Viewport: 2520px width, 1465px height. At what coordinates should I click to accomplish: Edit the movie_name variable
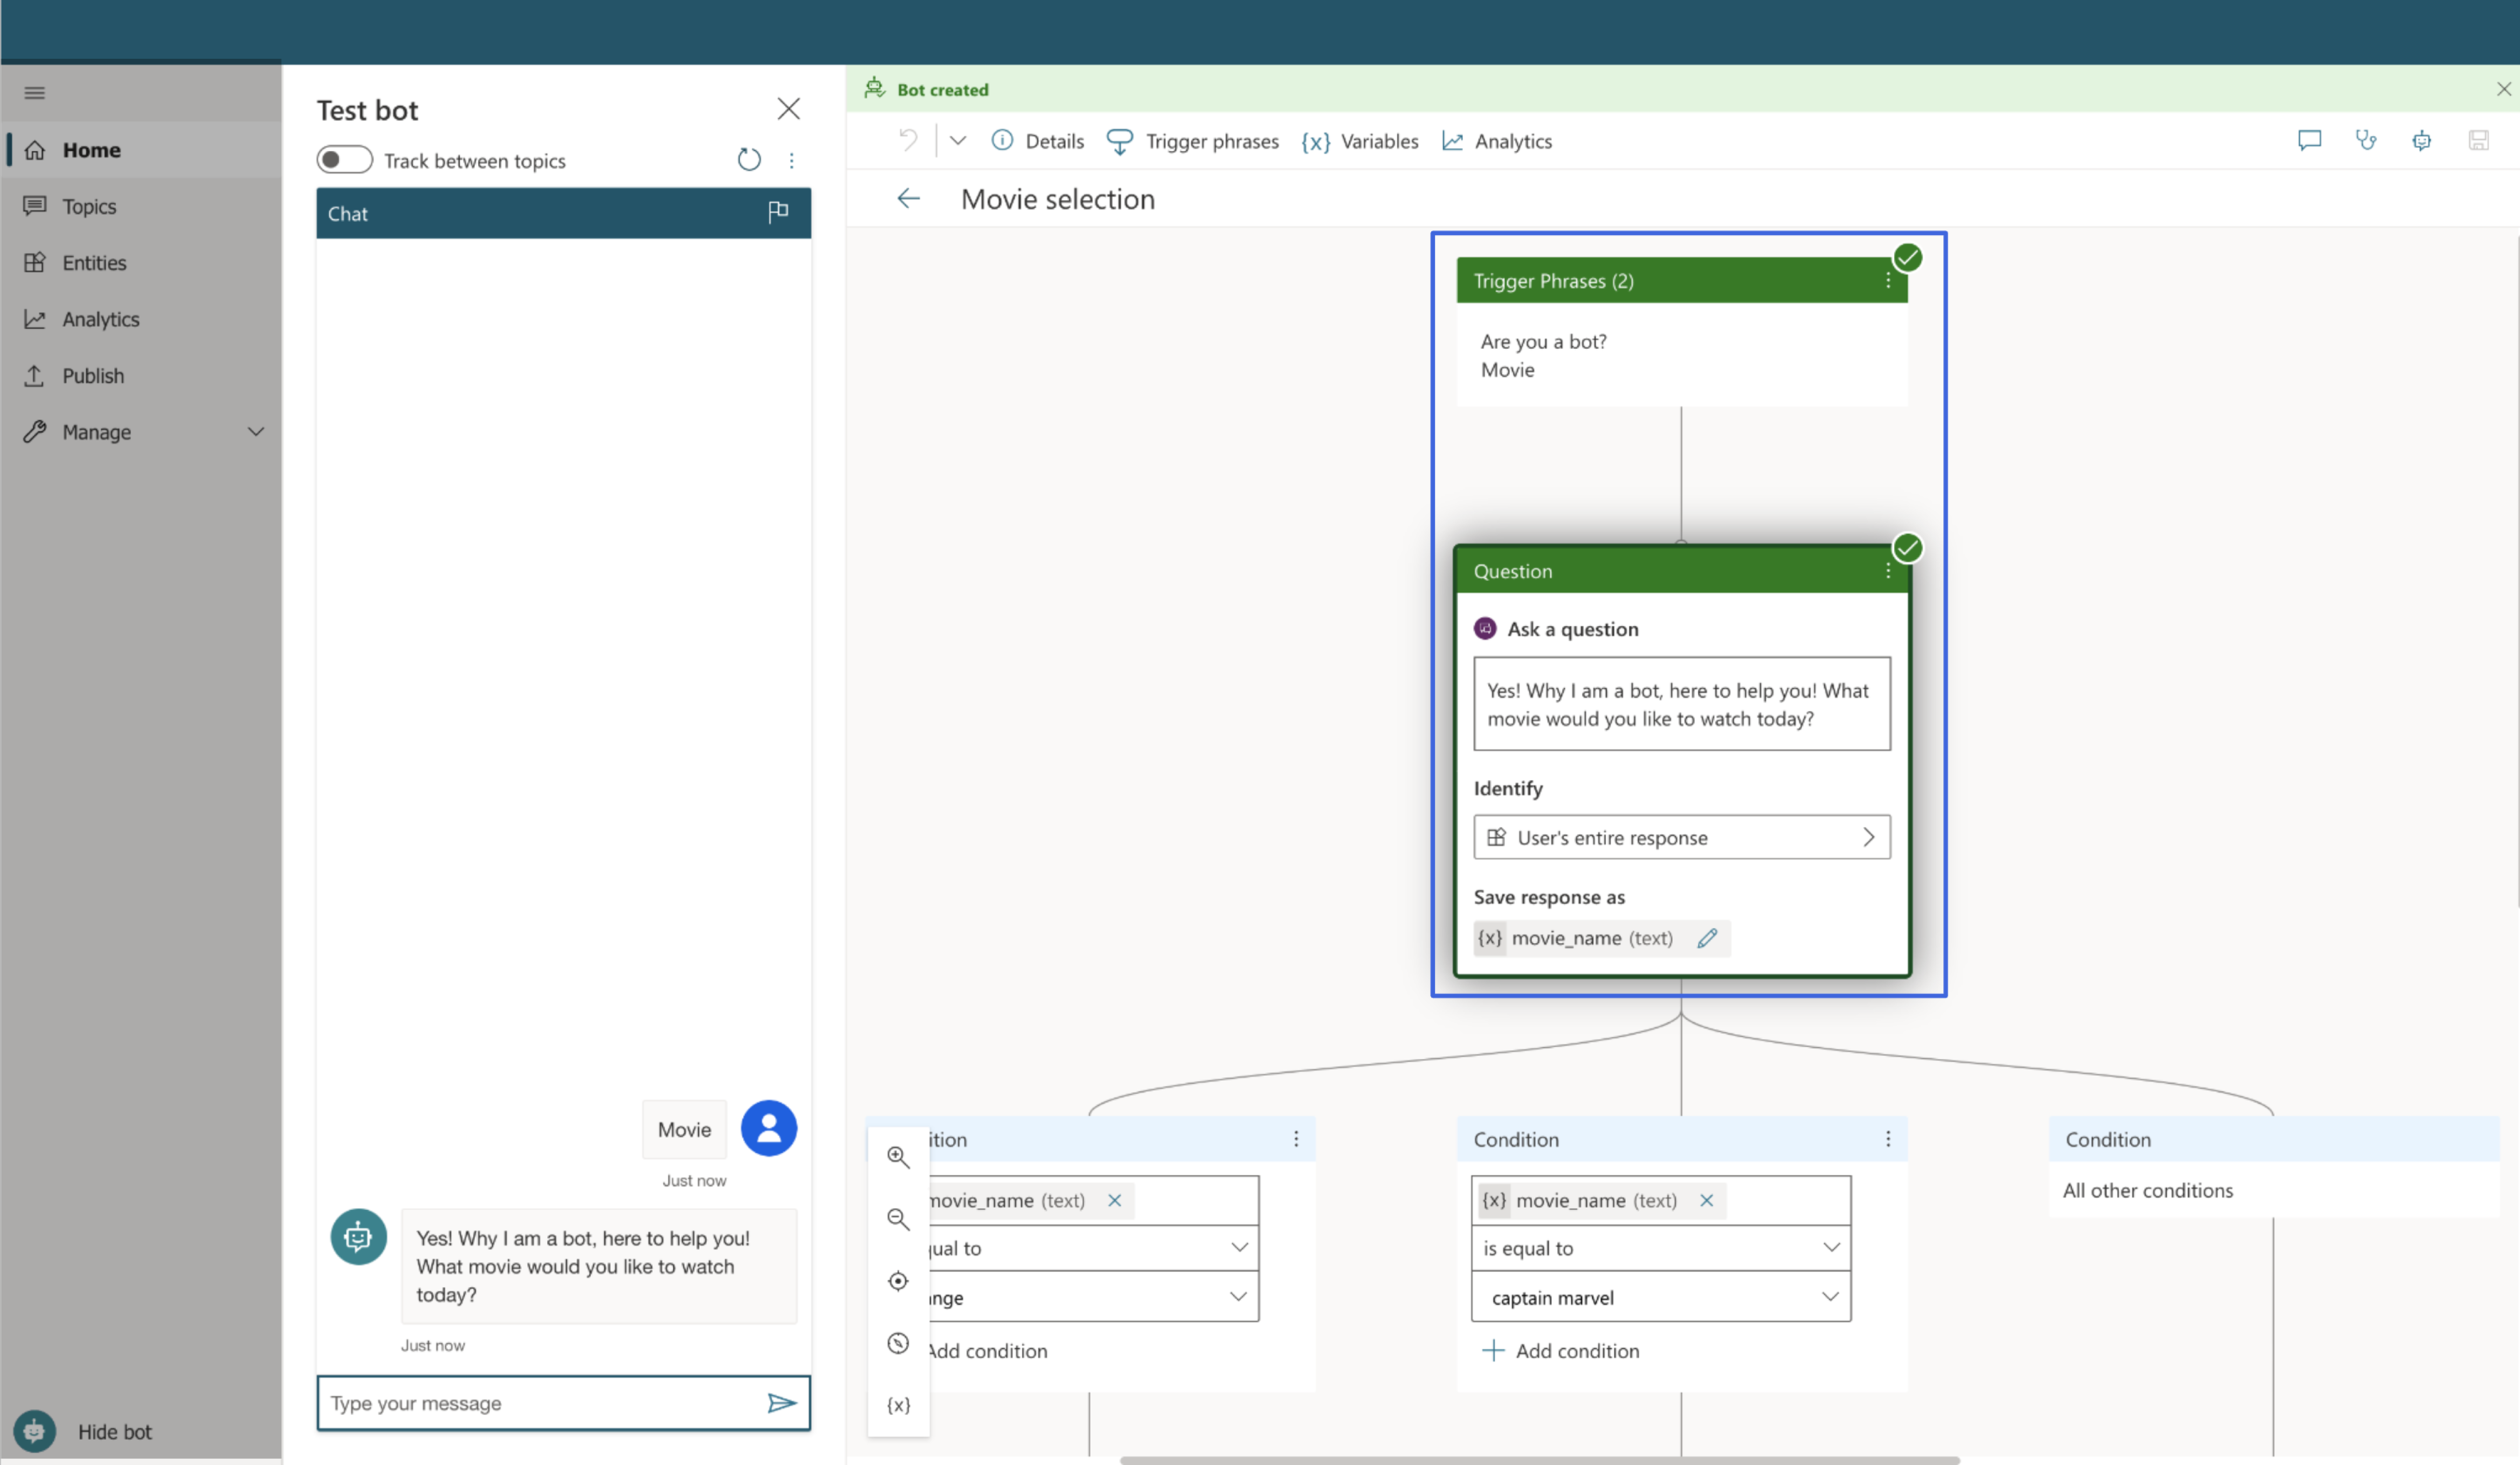[x=1707, y=938]
